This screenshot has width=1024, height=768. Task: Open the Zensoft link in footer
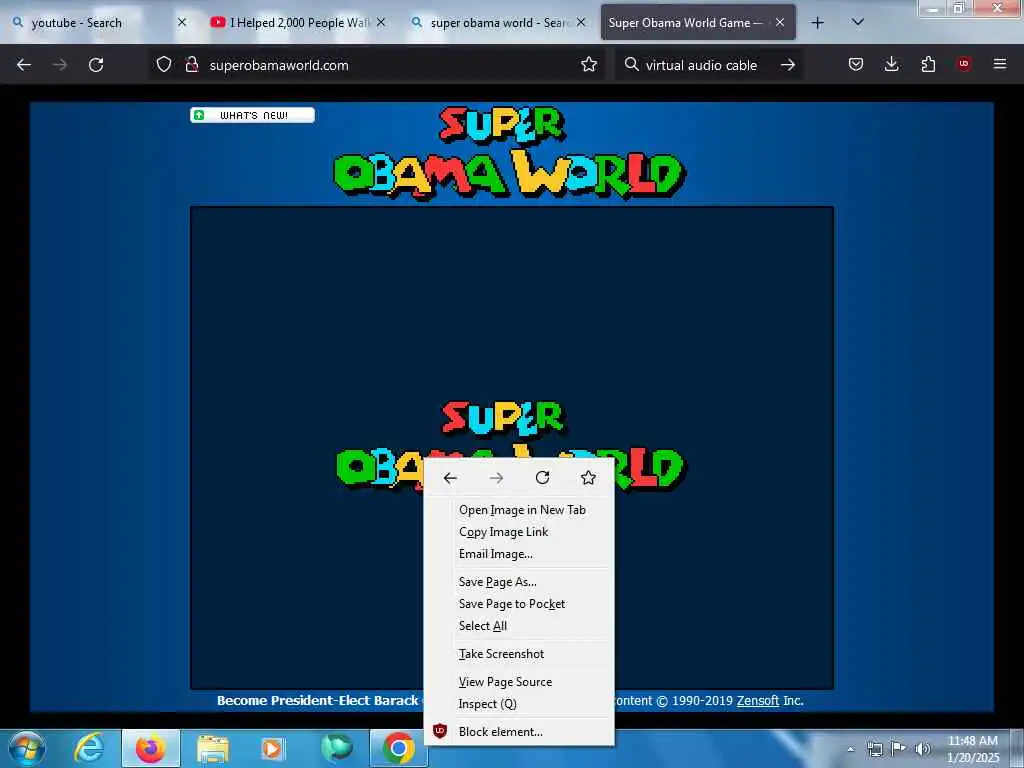click(758, 701)
